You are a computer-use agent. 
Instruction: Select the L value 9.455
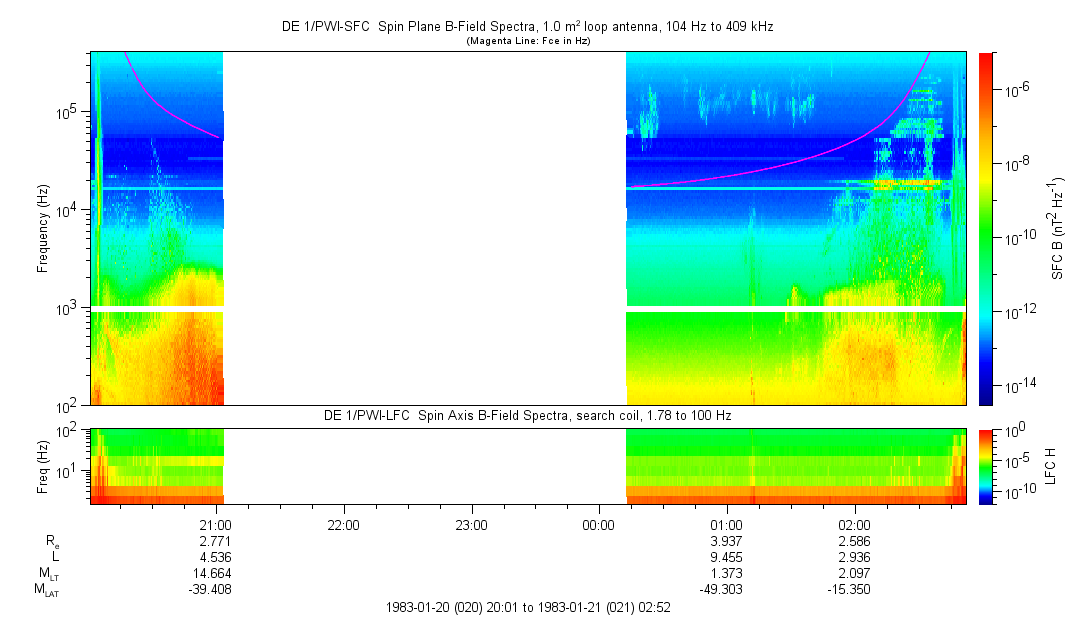pos(726,556)
